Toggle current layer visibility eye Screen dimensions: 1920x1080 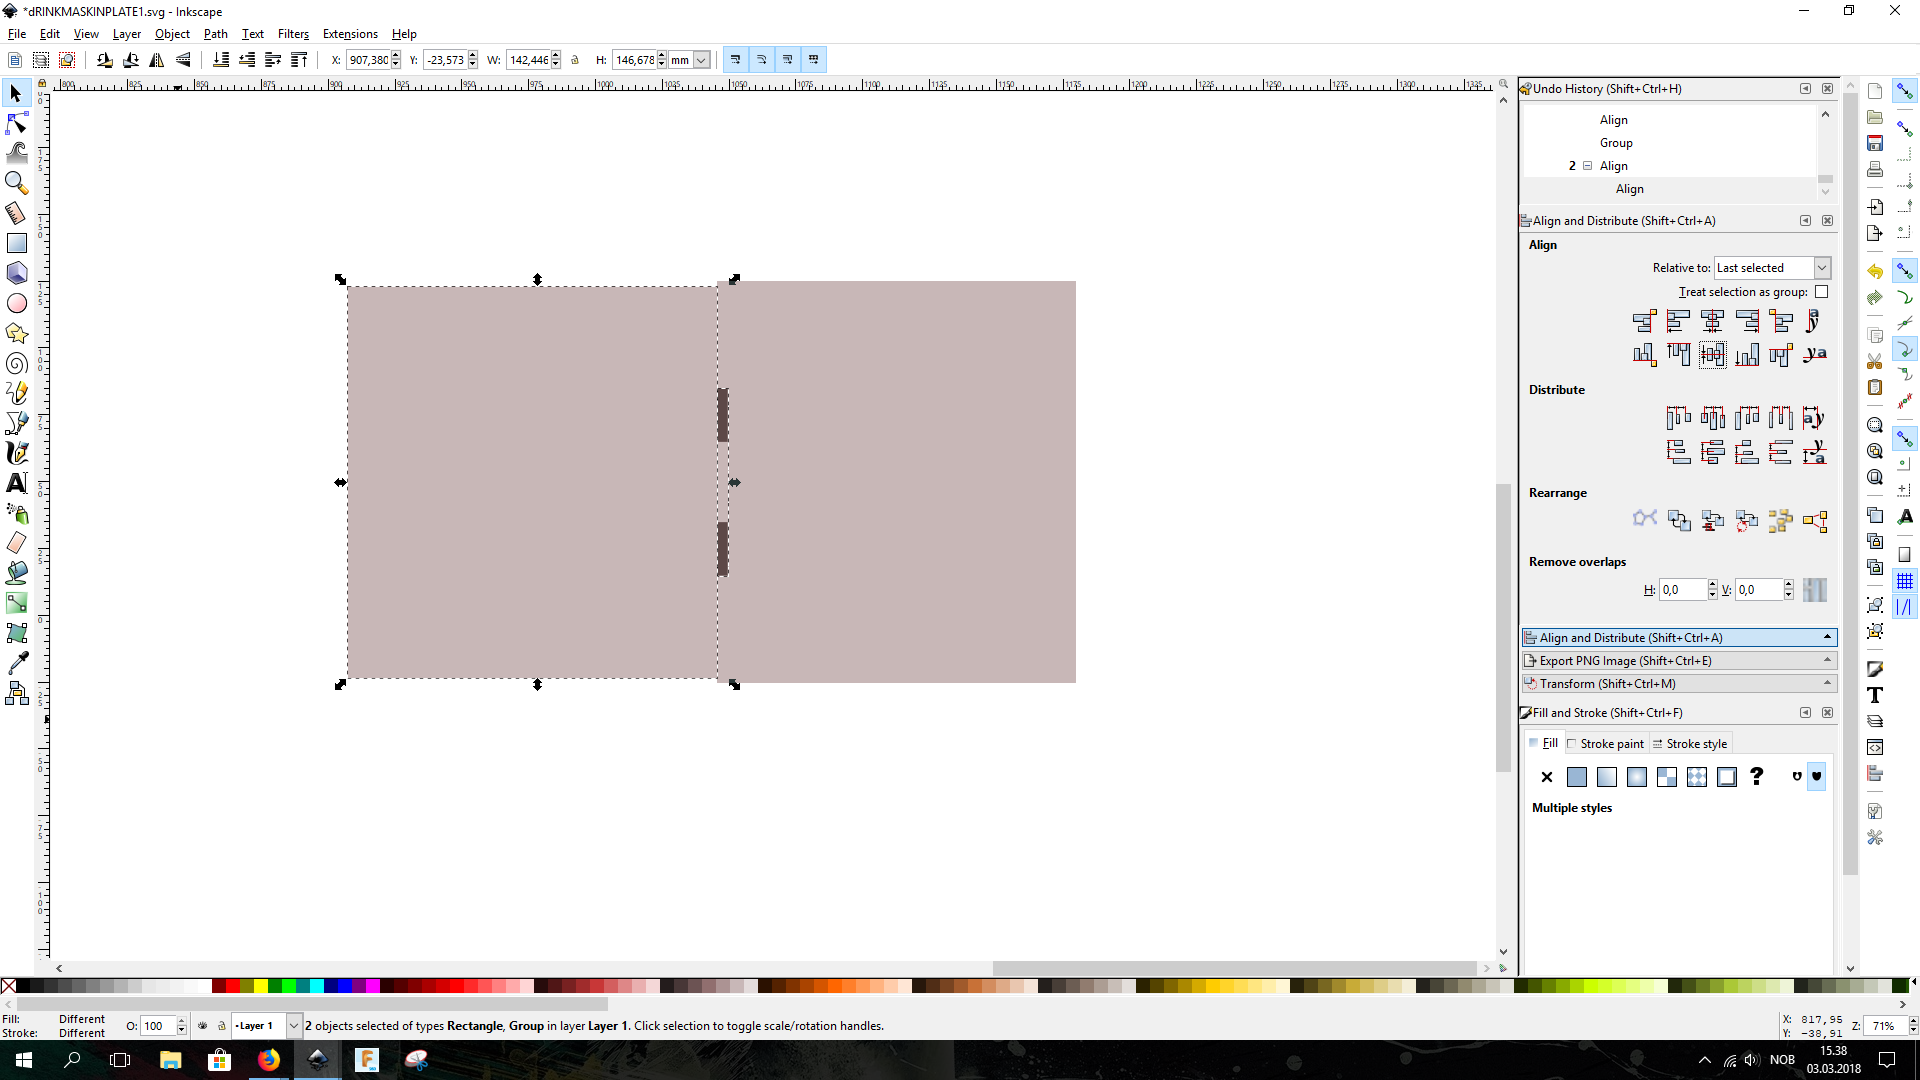click(x=202, y=1026)
